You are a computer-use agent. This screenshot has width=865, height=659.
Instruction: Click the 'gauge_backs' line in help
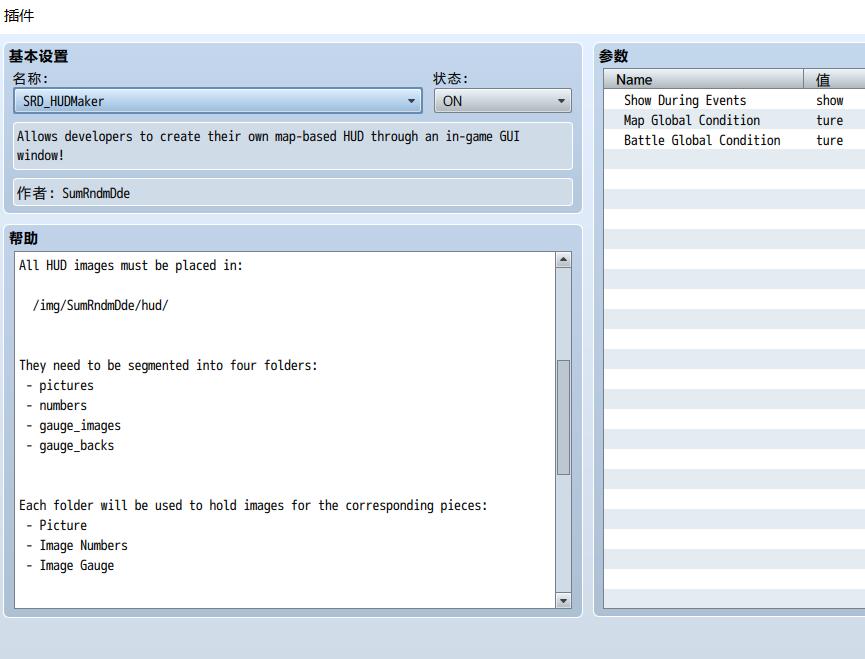[76, 446]
